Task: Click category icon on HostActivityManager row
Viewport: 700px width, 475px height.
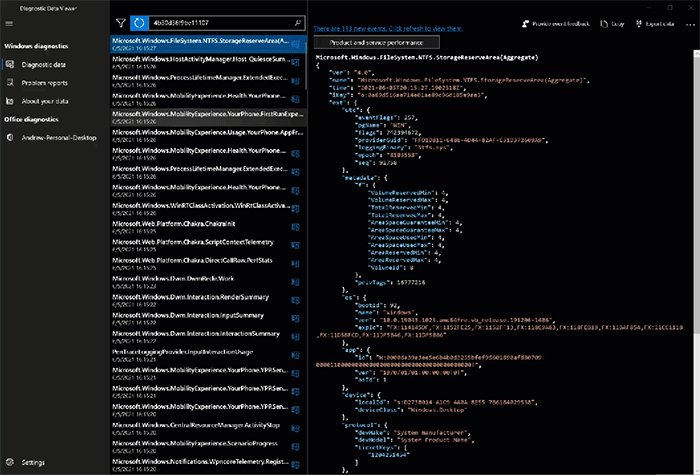Action: pyautogui.click(x=295, y=62)
